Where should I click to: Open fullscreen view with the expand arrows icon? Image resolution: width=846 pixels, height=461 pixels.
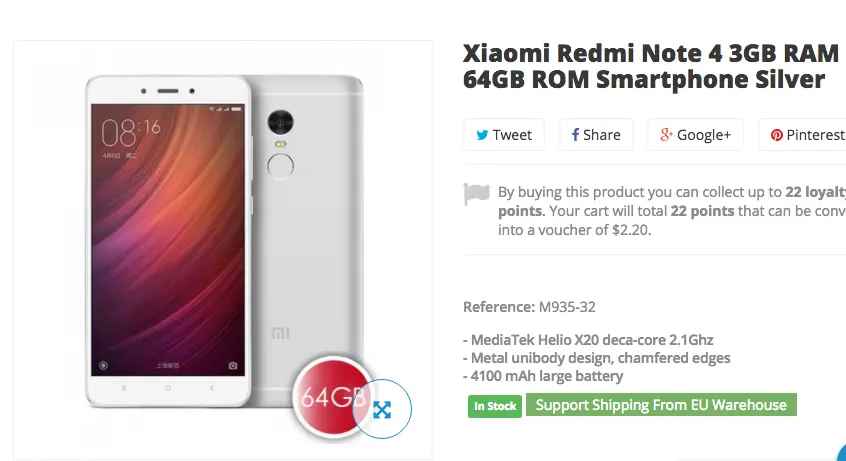(x=382, y=410)
